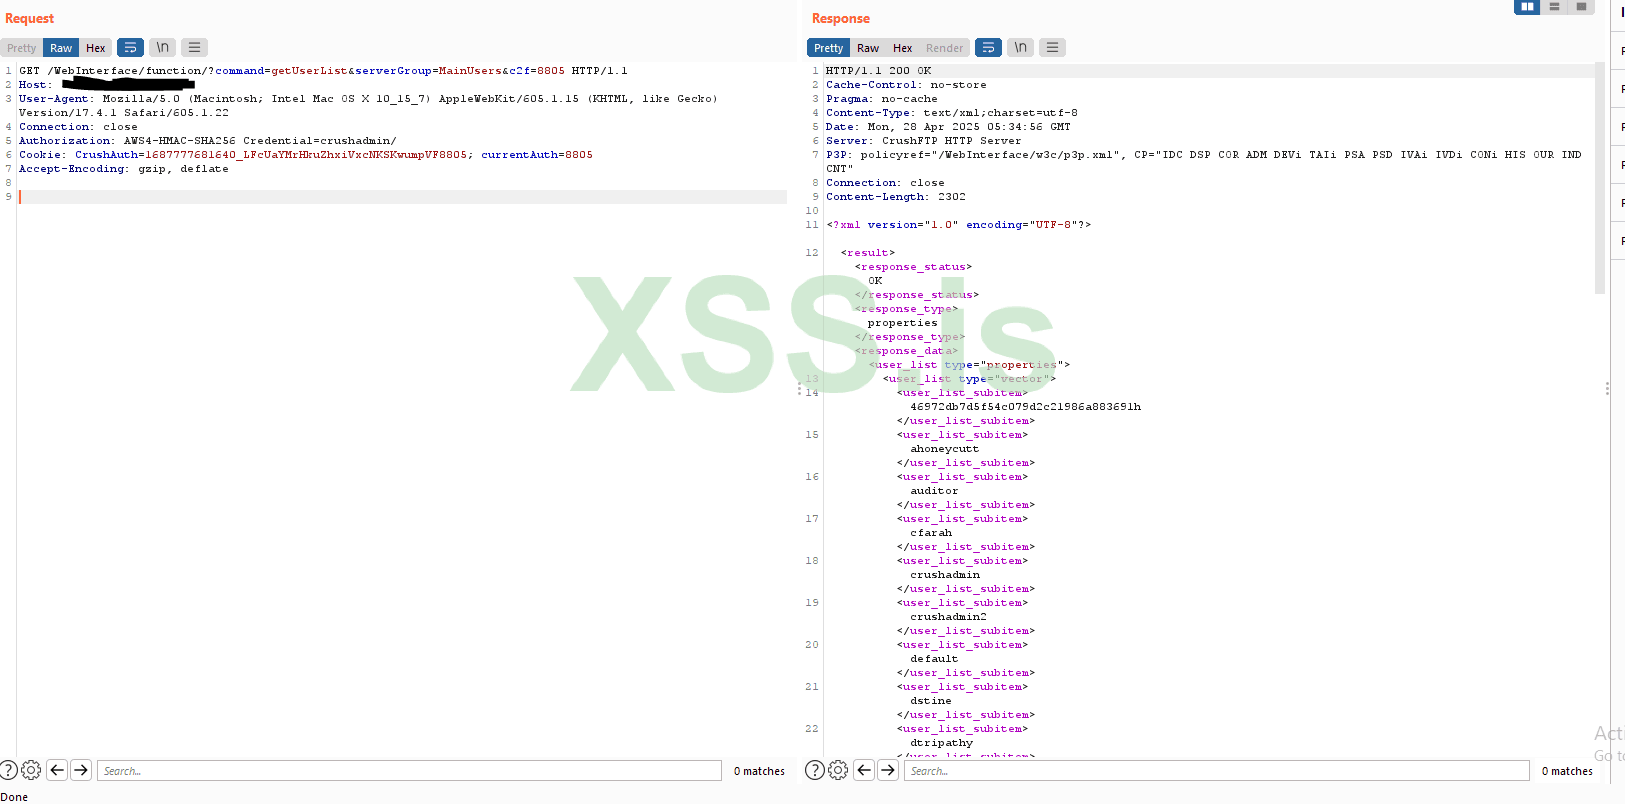Click the 'properties' response type value
Screen dimensions: 1625x804
pos(903,323)
